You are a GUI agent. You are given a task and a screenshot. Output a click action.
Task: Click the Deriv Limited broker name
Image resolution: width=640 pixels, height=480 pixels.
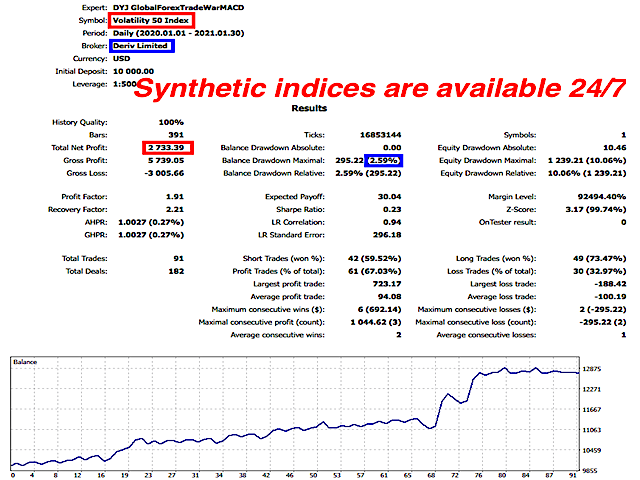coord(140,46)
